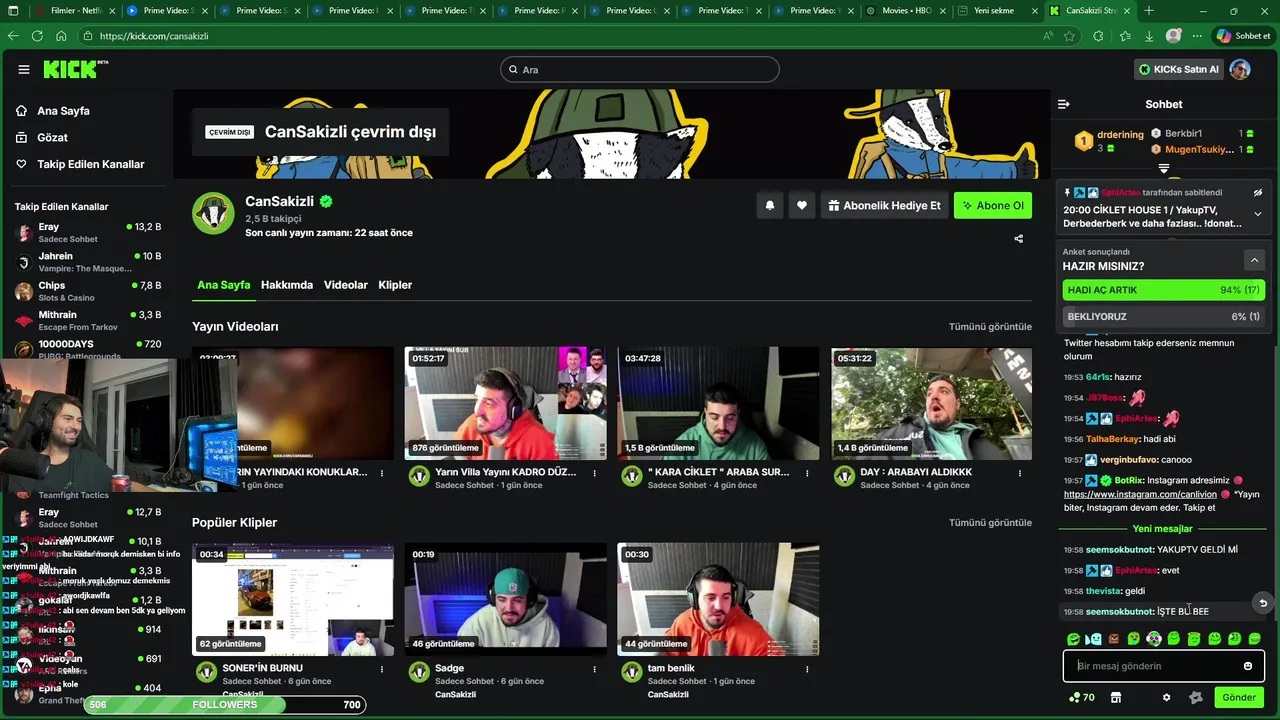Switch to the Videolar tab
Image resolution: width=1280 pixels, height=720 pixels.
(x=346, y=285)
